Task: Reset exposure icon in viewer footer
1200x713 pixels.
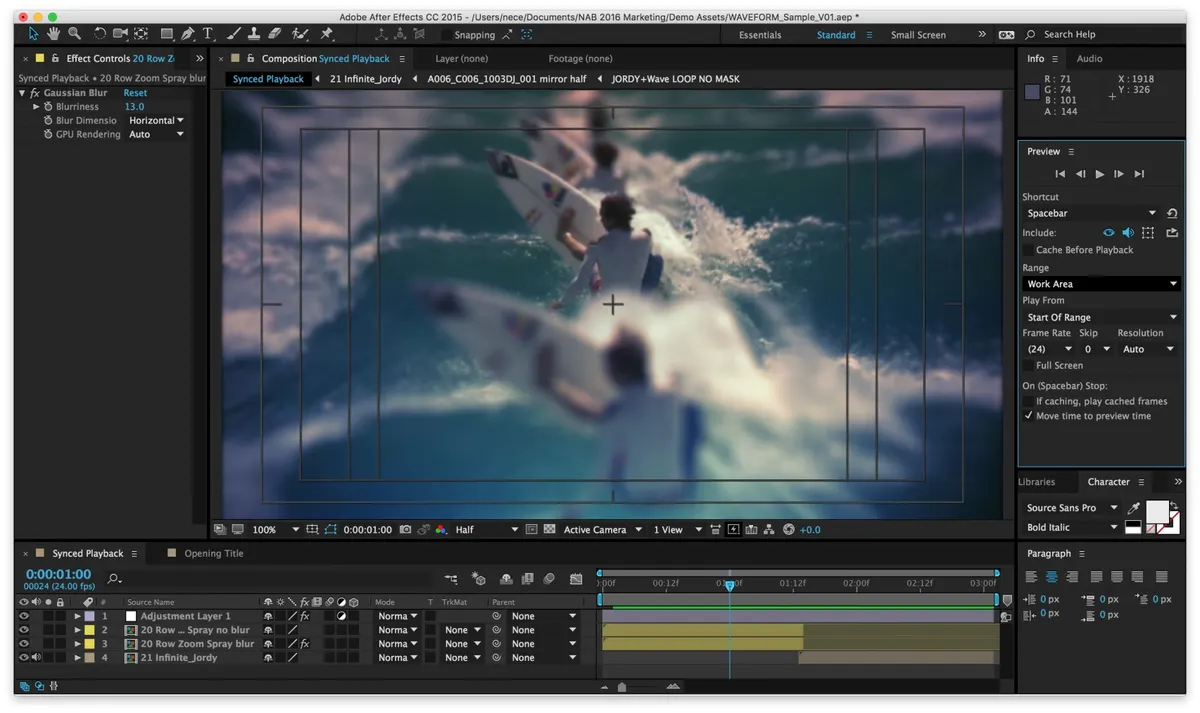Action: (789, 529)
